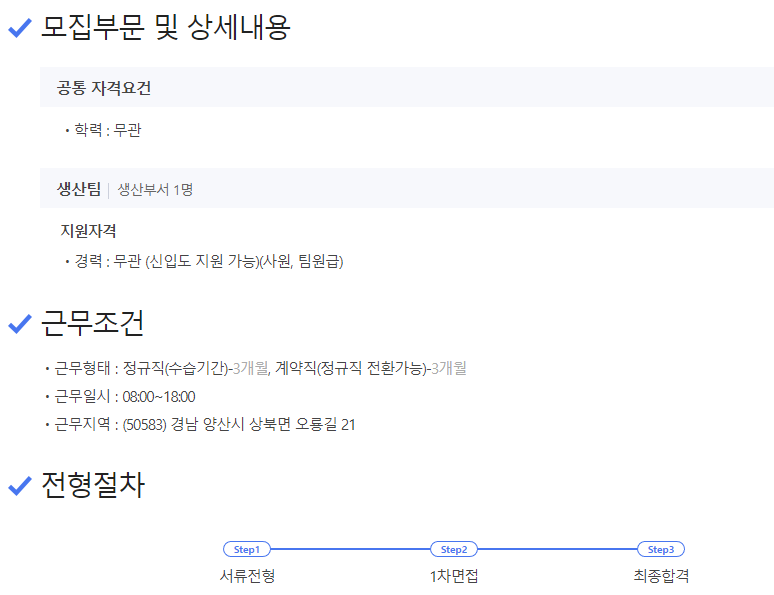Select the Step2 badge
The width and height of the screenshot is (774, 595).
pyautogui.click(x=454, y=549)
